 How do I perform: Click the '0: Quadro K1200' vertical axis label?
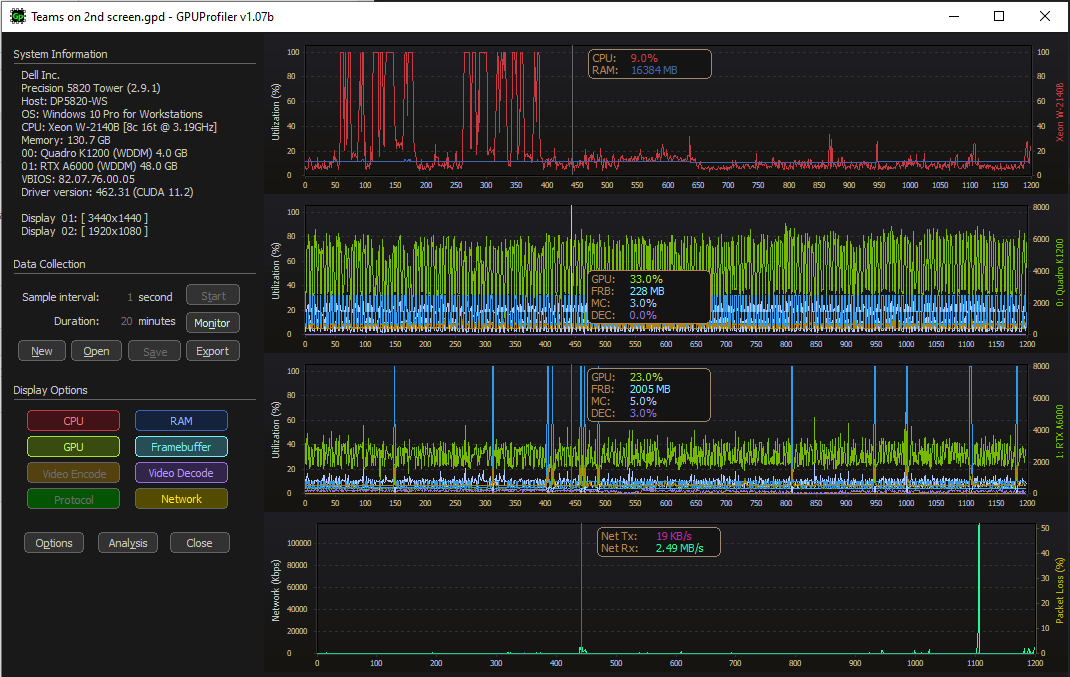pos(1059,272)
